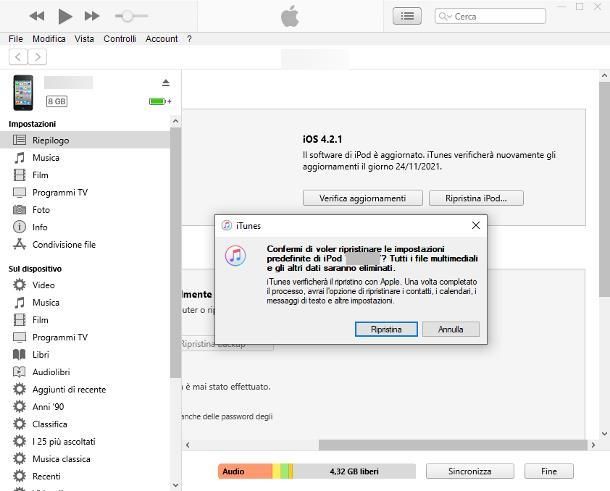Start playback with the Play button
610x491 pixels.
click(x=65, y=16)
